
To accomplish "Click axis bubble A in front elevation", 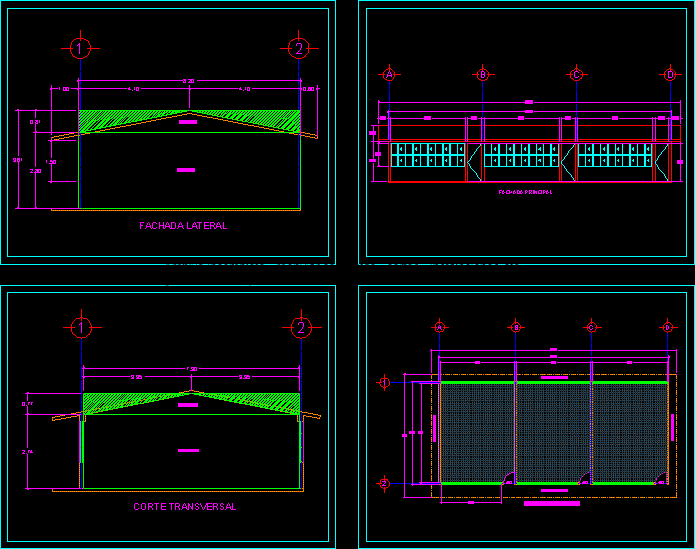I will (x=390, y=74).
